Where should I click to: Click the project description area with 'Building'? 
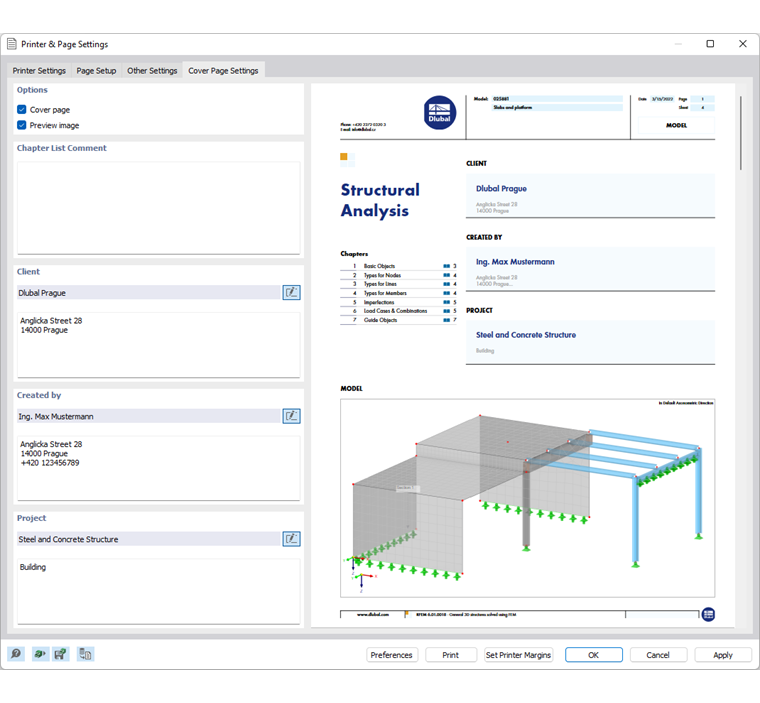pyautogui.click(x=158, y=591)
